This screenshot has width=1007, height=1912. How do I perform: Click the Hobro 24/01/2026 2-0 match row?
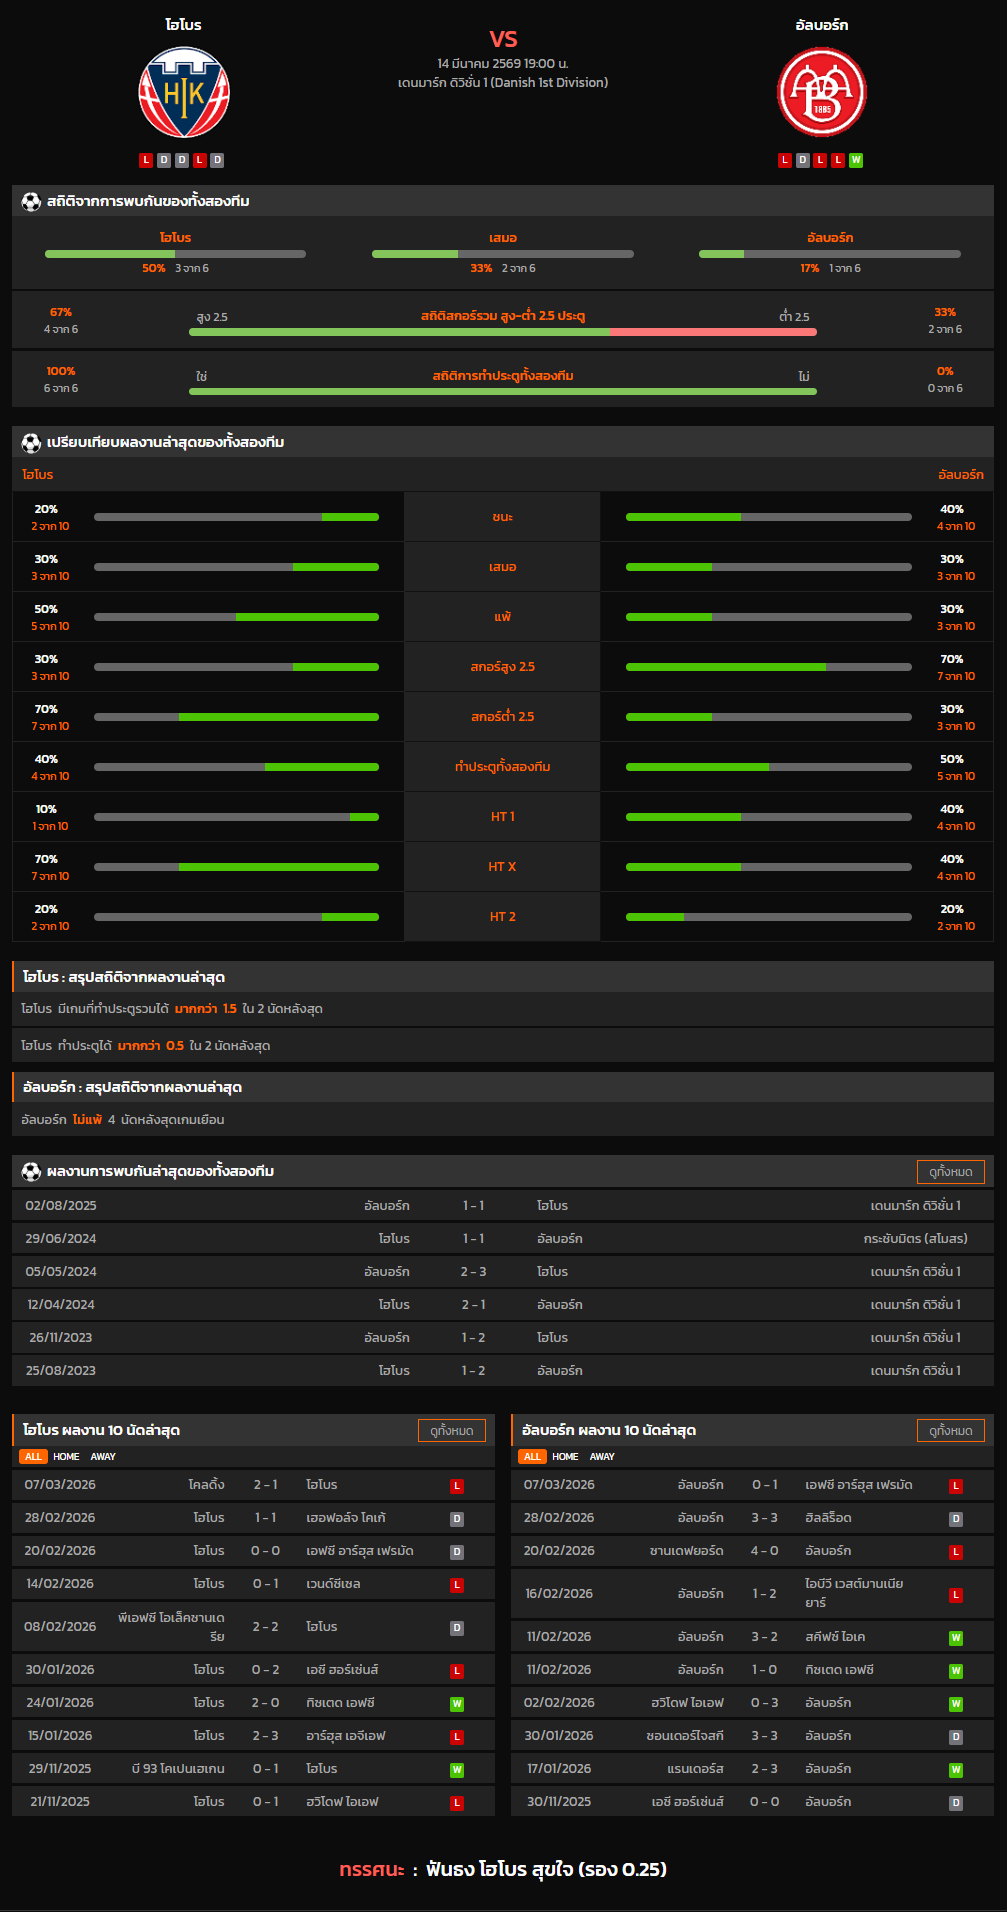[x=253, y=1703]
